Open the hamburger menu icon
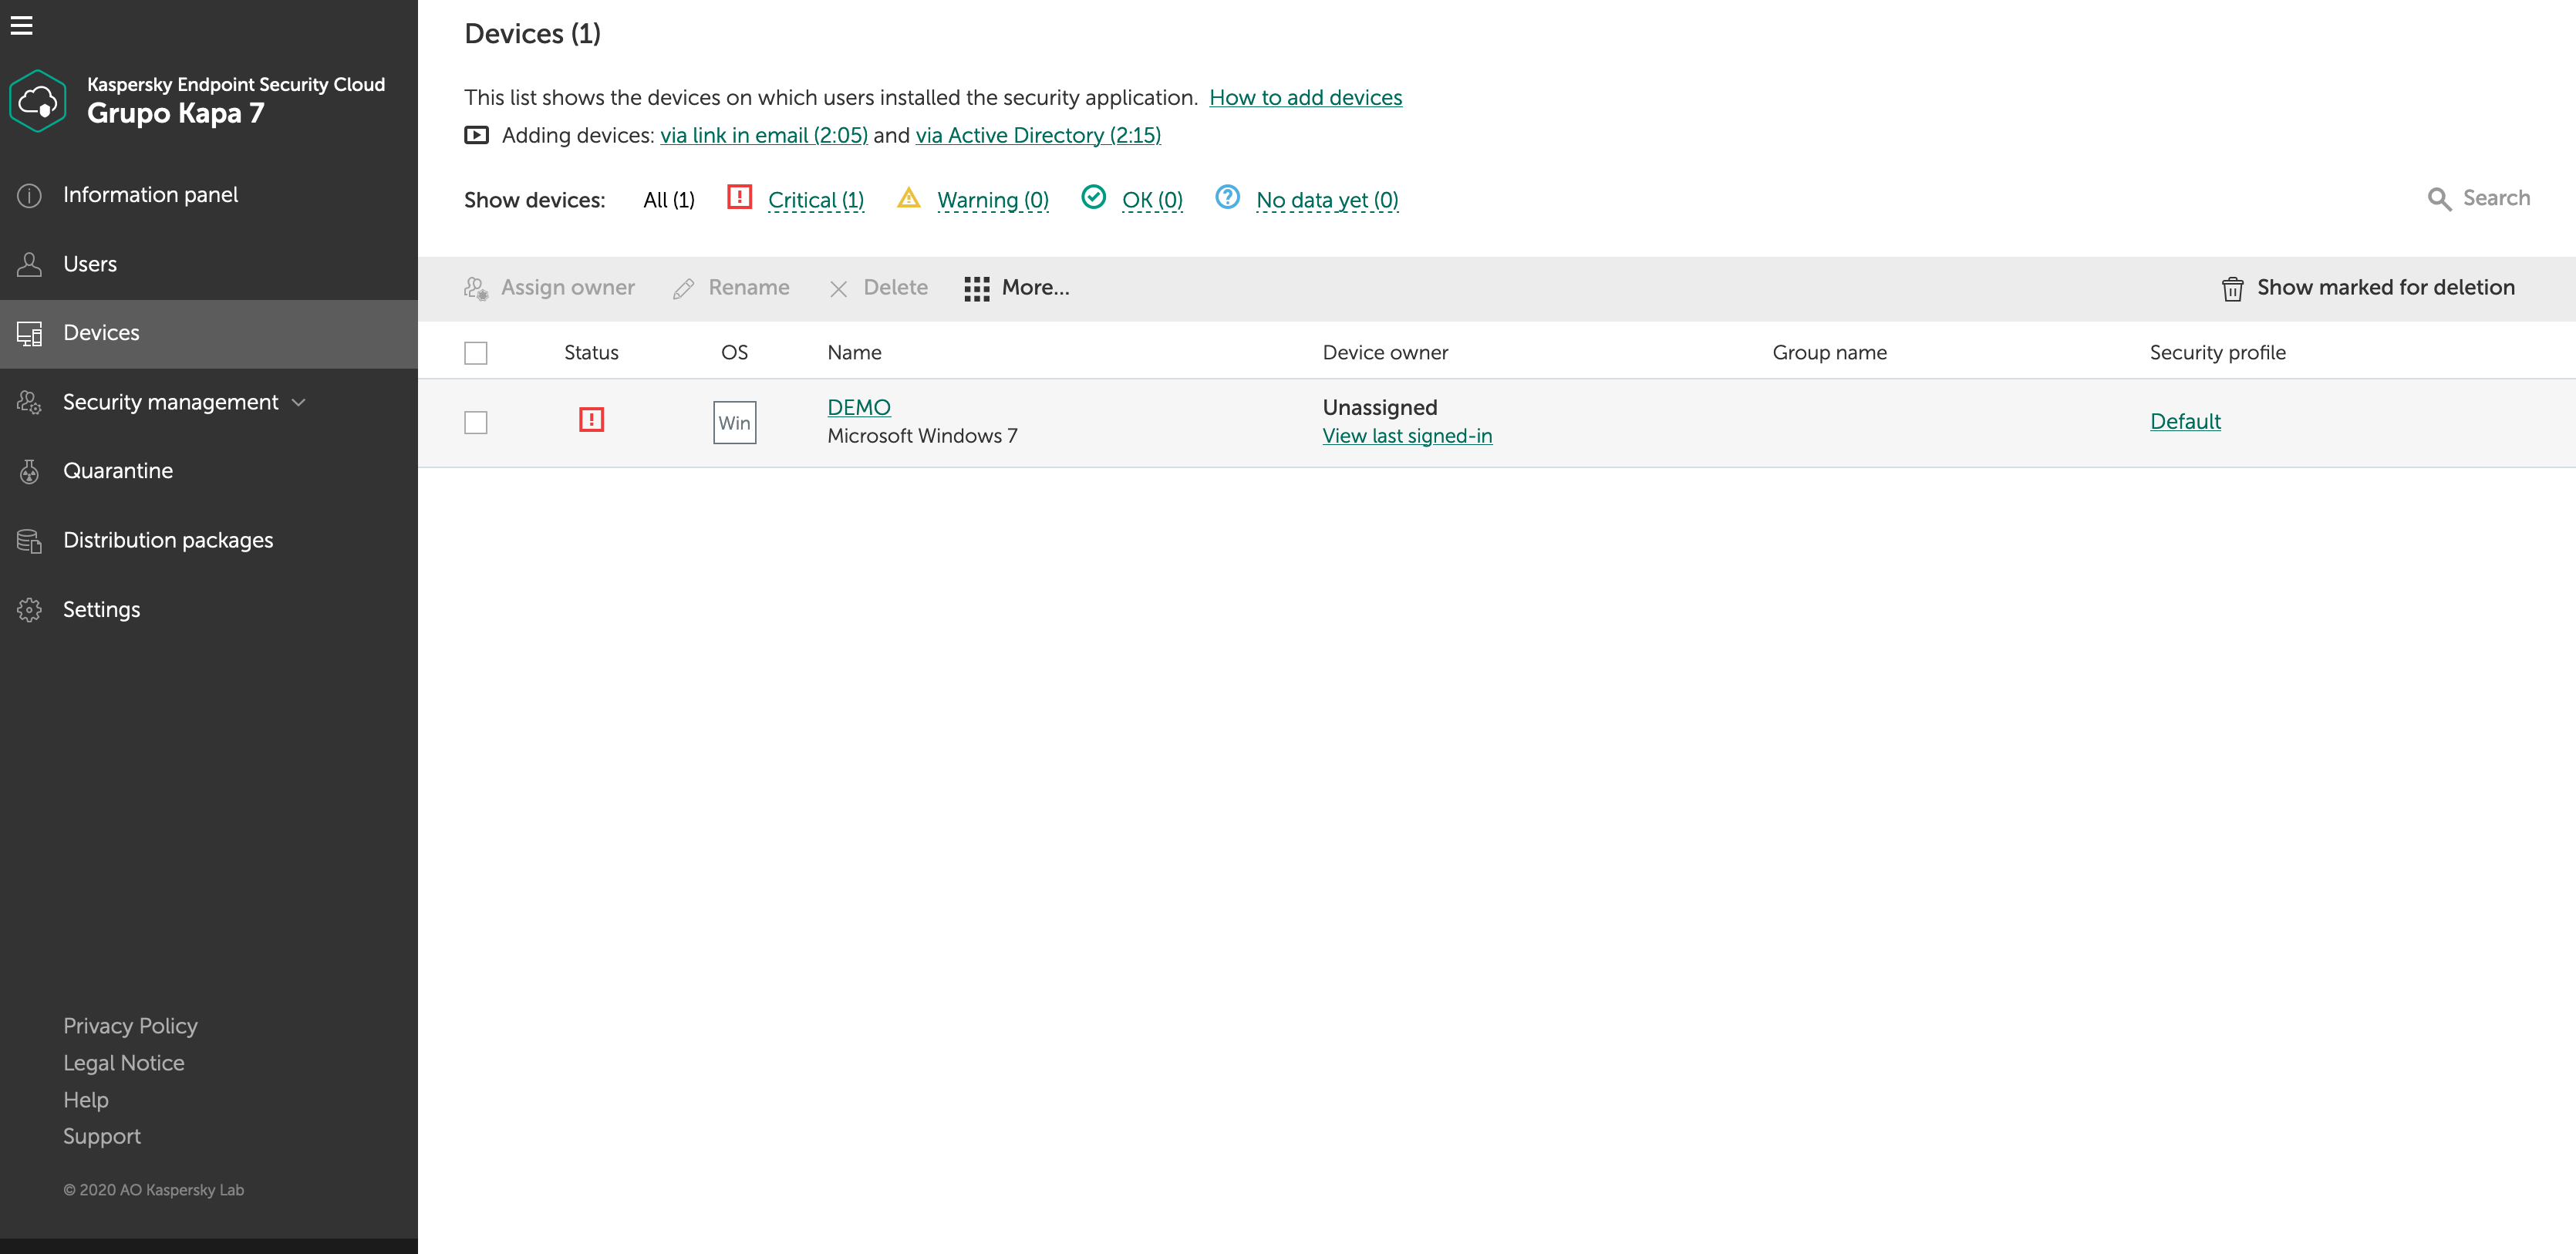 [x=22, y=25]
